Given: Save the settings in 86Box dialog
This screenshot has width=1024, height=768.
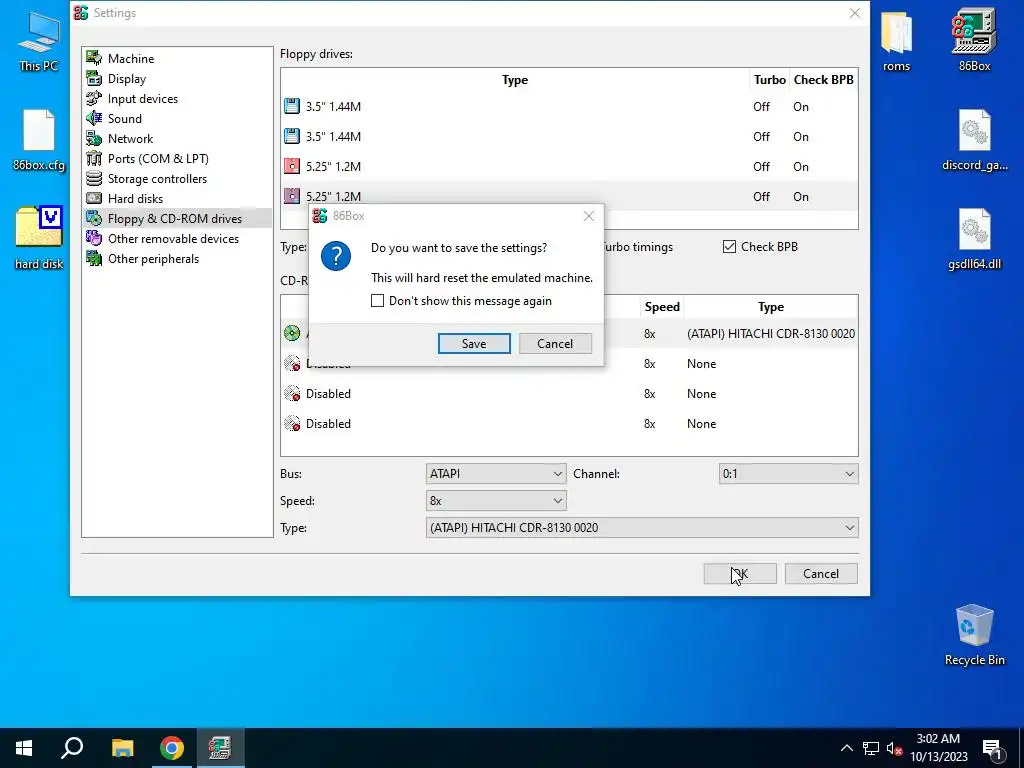Looking at the screenshot, I should [474, 344].
